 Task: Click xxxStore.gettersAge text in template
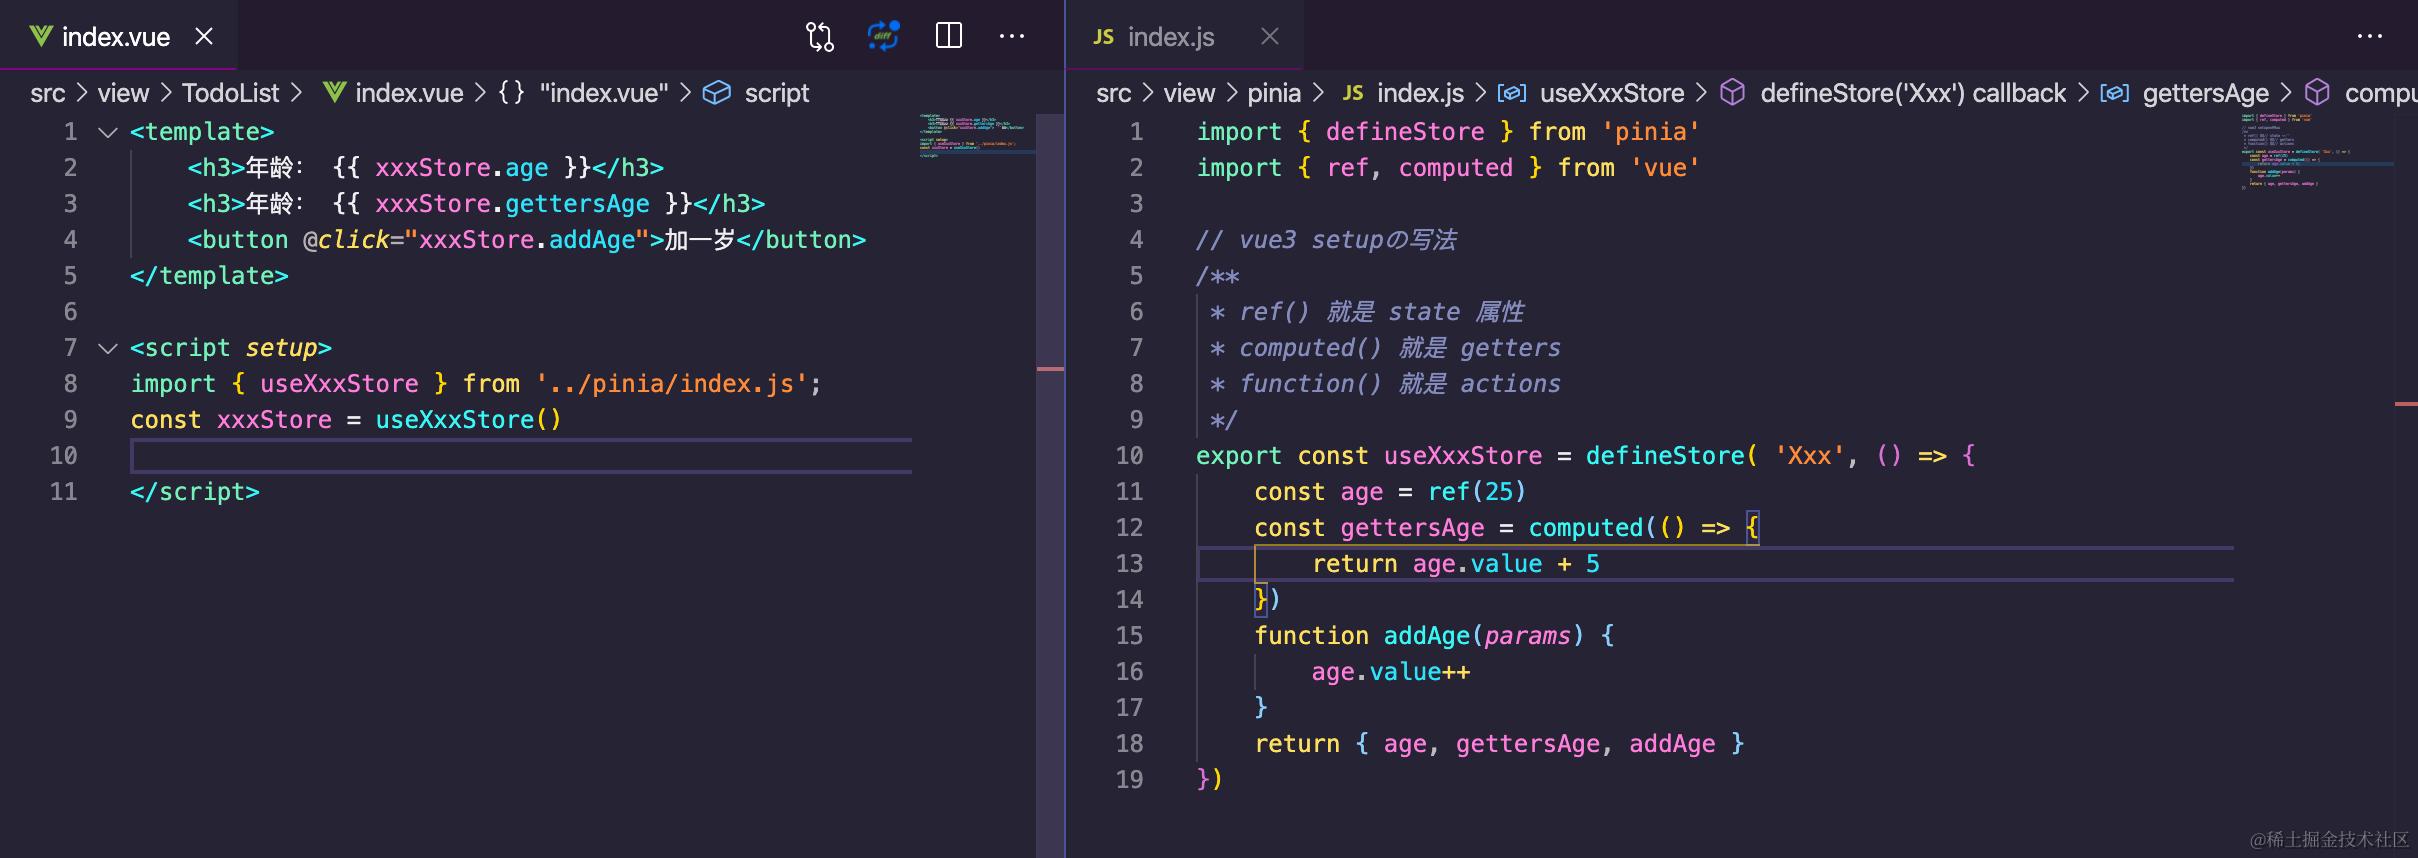(x=512, y=204)
